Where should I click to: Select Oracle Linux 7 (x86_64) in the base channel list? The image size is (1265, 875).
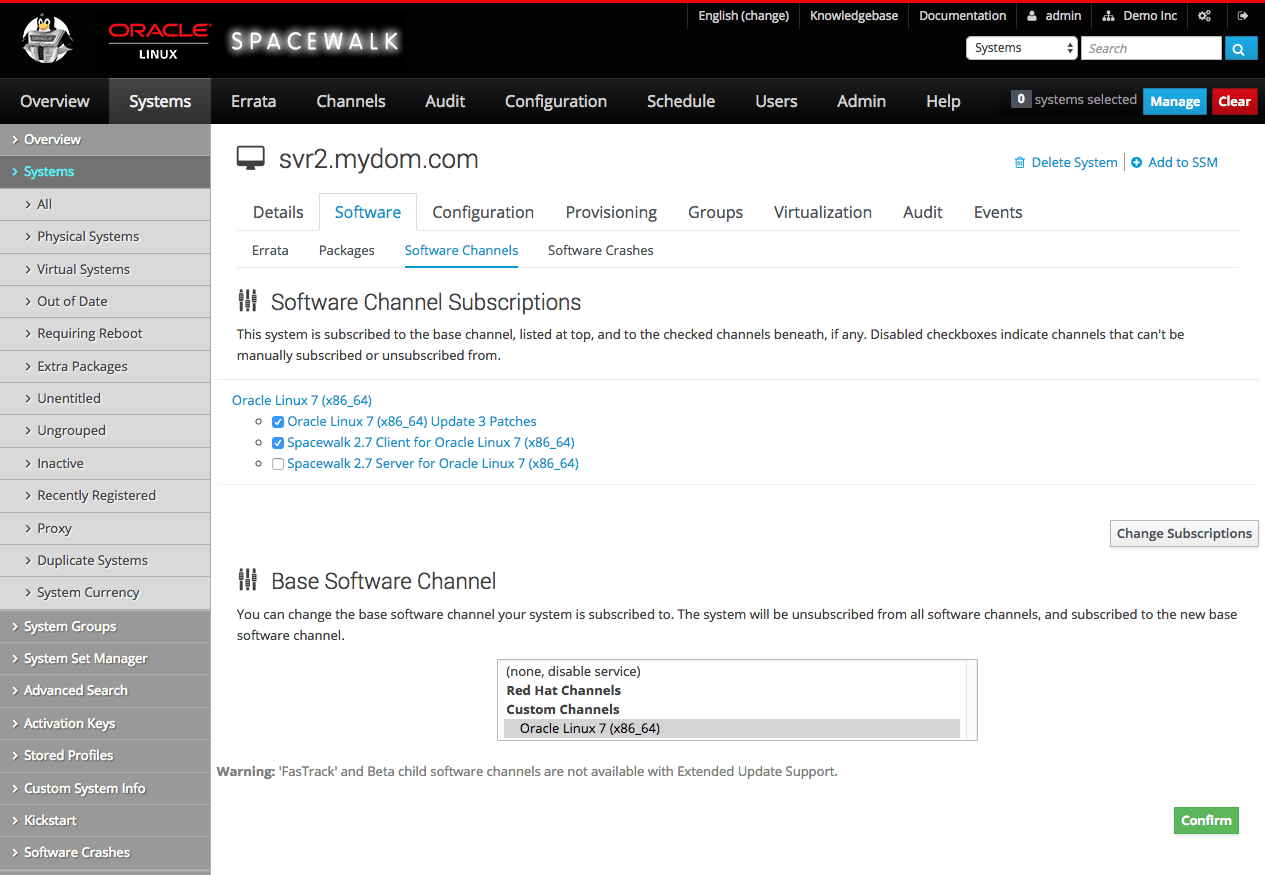click(732, 728)
